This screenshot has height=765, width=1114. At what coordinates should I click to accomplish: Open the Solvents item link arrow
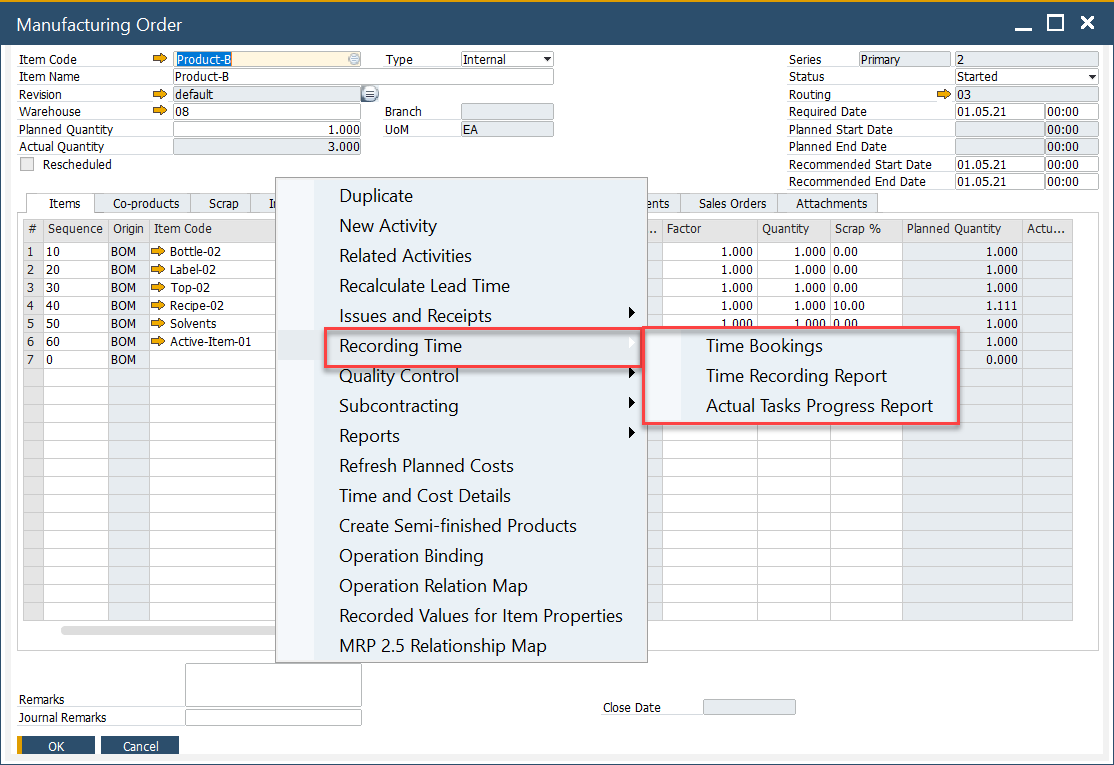158,324
